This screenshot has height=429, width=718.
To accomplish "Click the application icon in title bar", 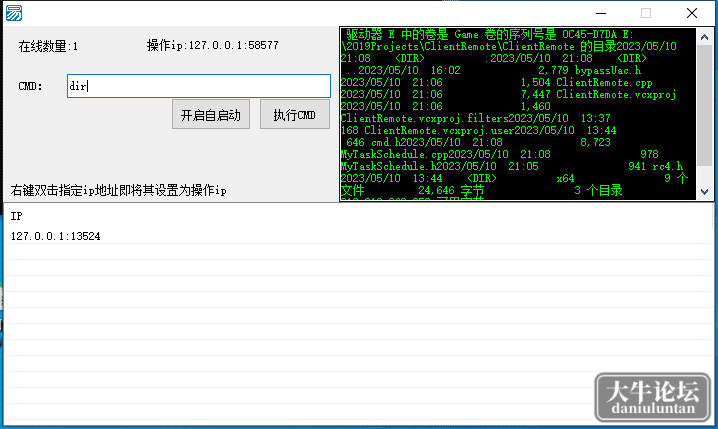I will click(14, 13).
